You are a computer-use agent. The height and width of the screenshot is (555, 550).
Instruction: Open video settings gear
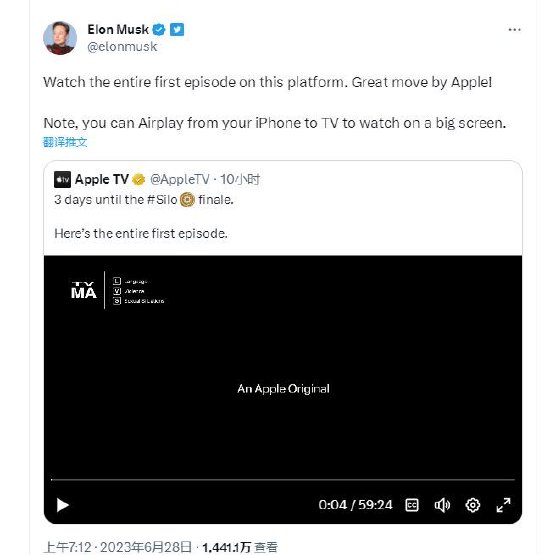(473, 505)
